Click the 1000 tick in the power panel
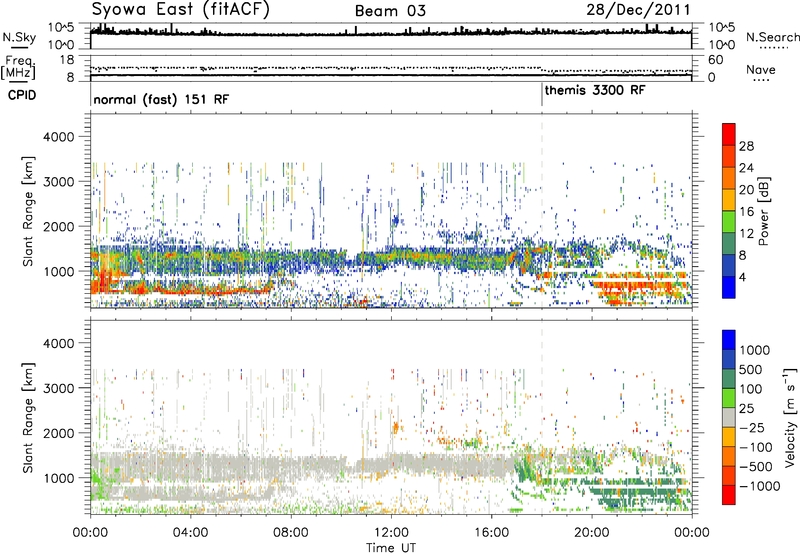Screen dimensions: 800x554 click(58, 271)
